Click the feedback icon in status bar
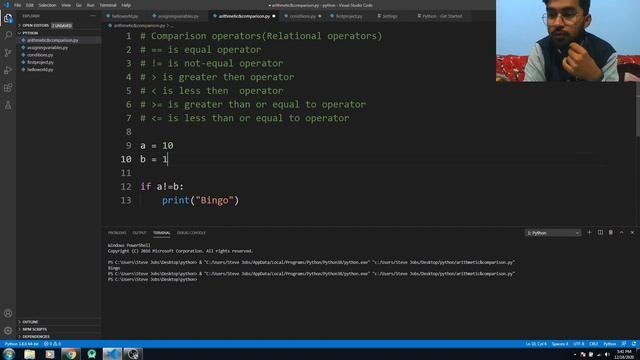This screenshot has width=640, height=360. (x=624, y=344)
